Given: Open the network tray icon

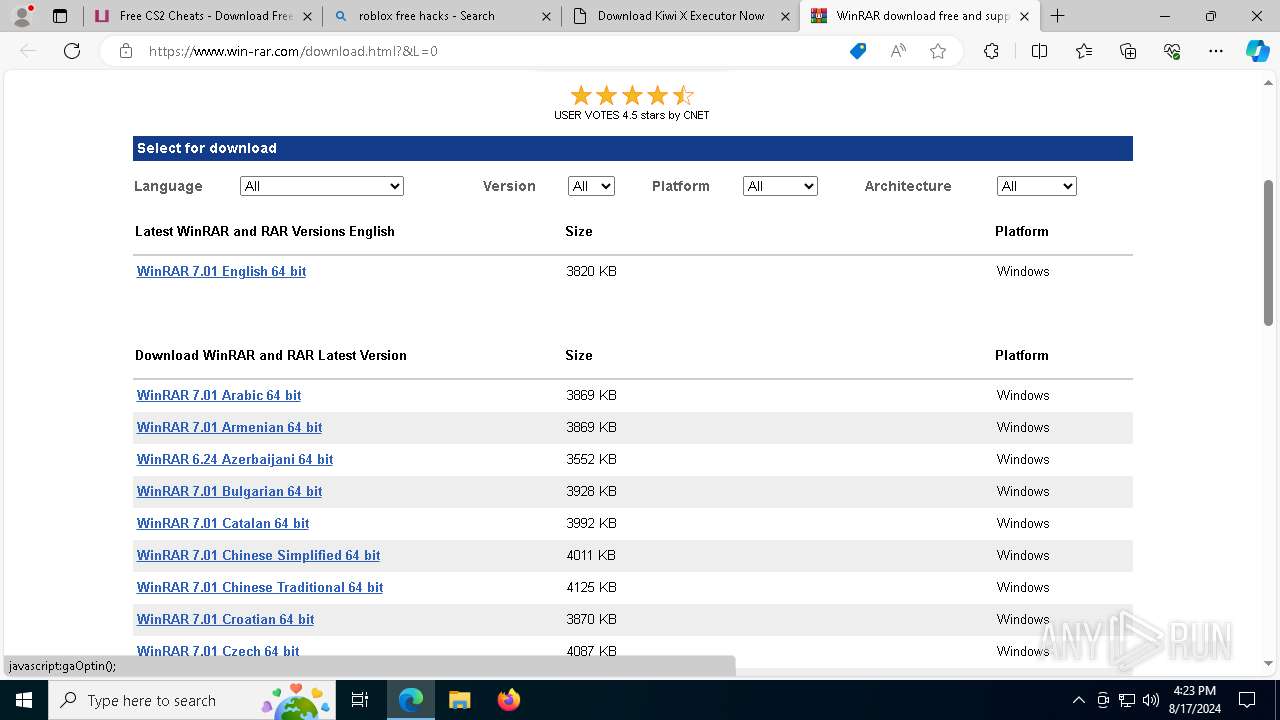Looking at the screenshot, I should (x=1127, y=700).
